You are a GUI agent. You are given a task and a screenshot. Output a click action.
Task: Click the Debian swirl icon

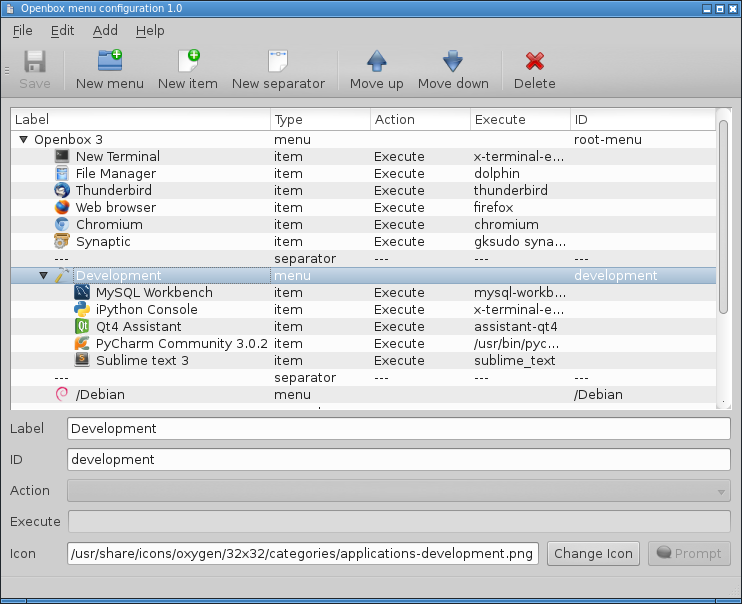click(x=62, y=394)
